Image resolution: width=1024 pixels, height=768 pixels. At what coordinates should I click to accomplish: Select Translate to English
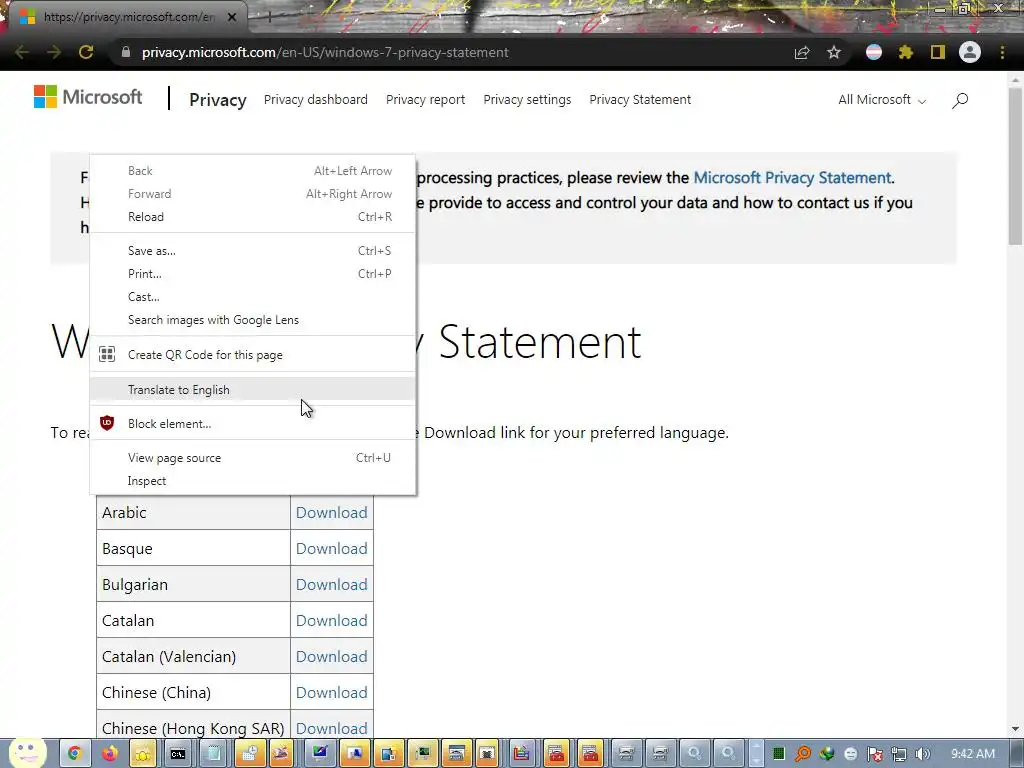[253, 389]
